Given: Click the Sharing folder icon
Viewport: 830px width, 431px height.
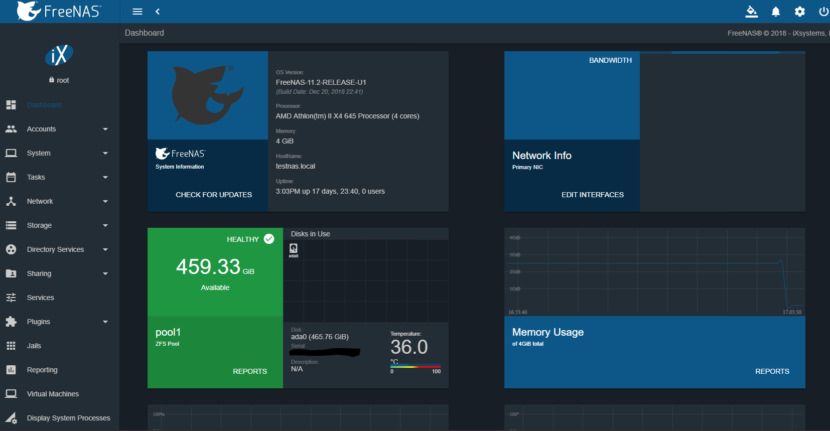Looking at the screenshot, I should tap(11, 273).
